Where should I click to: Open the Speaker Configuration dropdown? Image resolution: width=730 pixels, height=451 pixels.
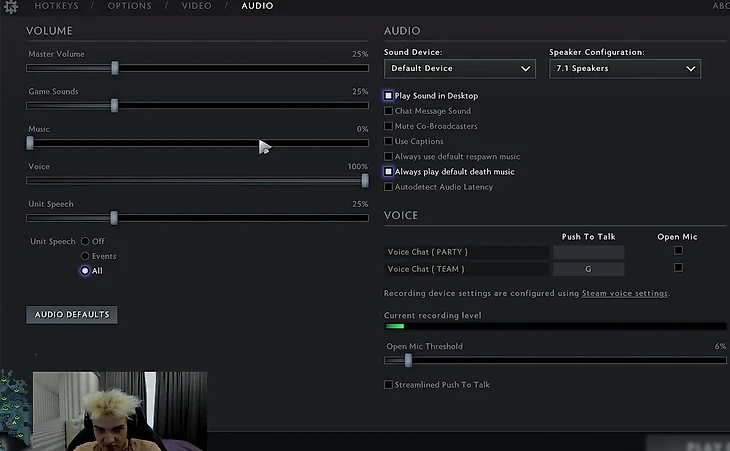624,69
